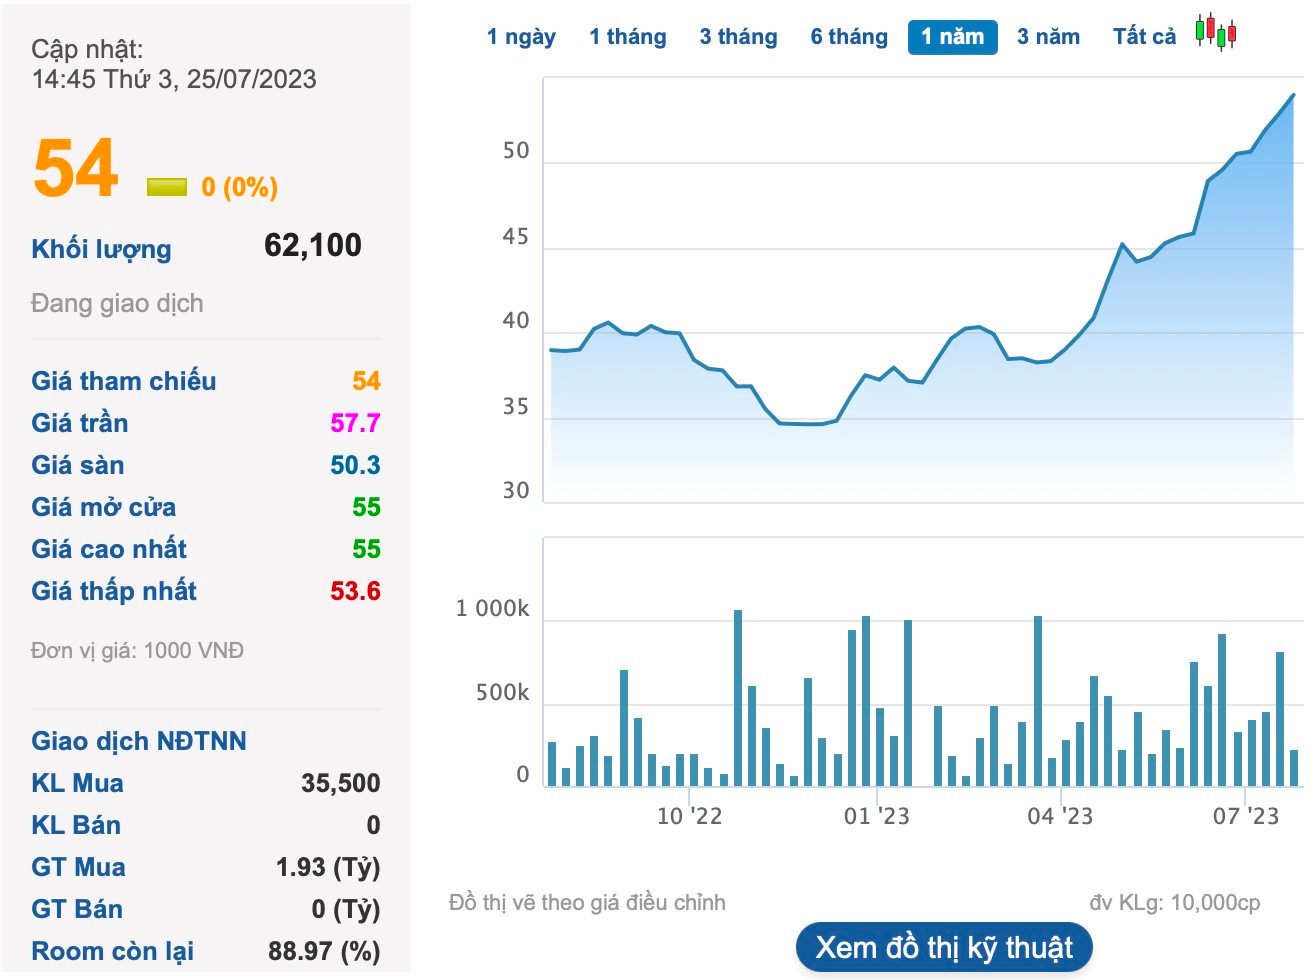Click 'đv KLg: 10,000cp' unit note

[1175, 903]
